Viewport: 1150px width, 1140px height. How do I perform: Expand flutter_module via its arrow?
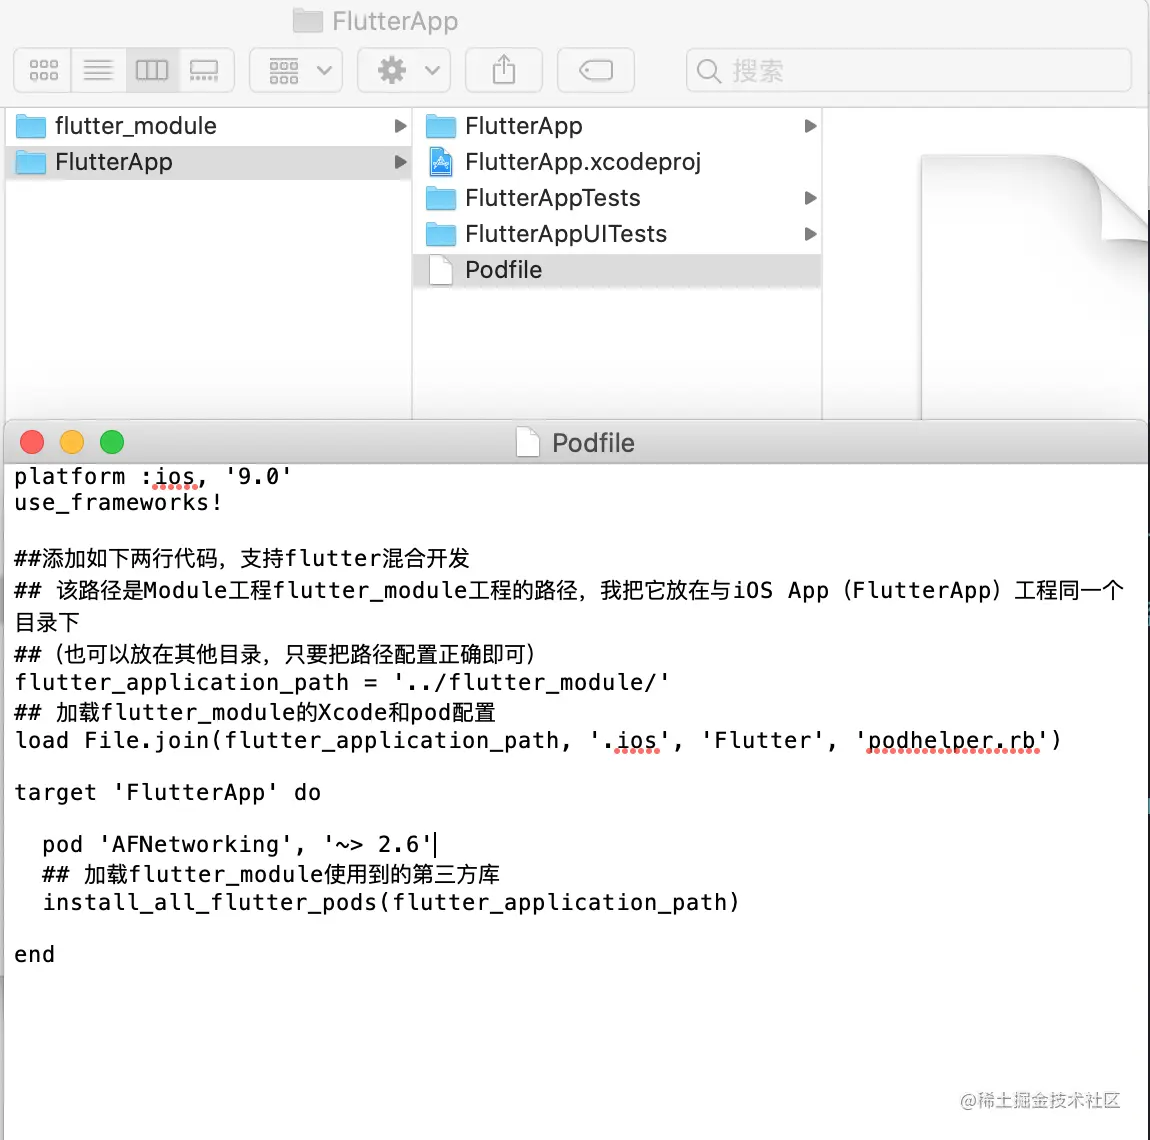coord(400,126)
